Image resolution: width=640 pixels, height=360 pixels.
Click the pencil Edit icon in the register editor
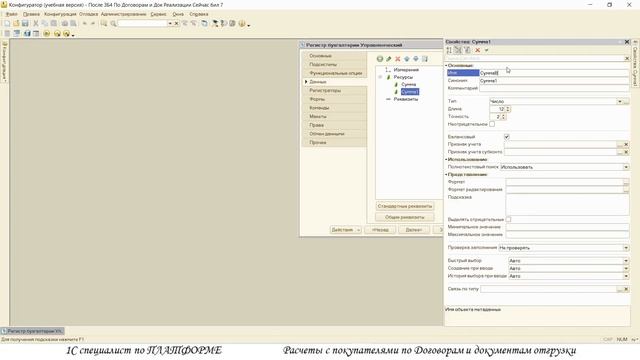coord(389,59)
